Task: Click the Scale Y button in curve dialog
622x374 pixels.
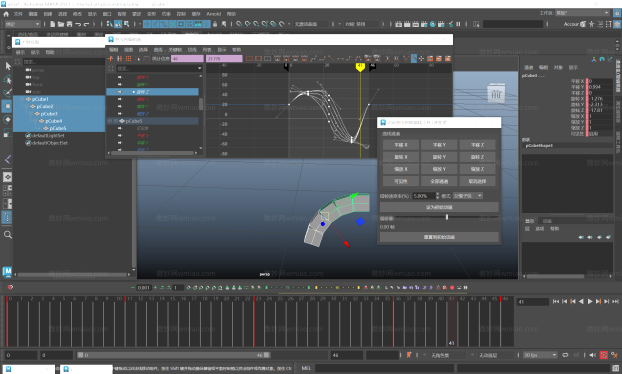Action: [x=439, y=169]
